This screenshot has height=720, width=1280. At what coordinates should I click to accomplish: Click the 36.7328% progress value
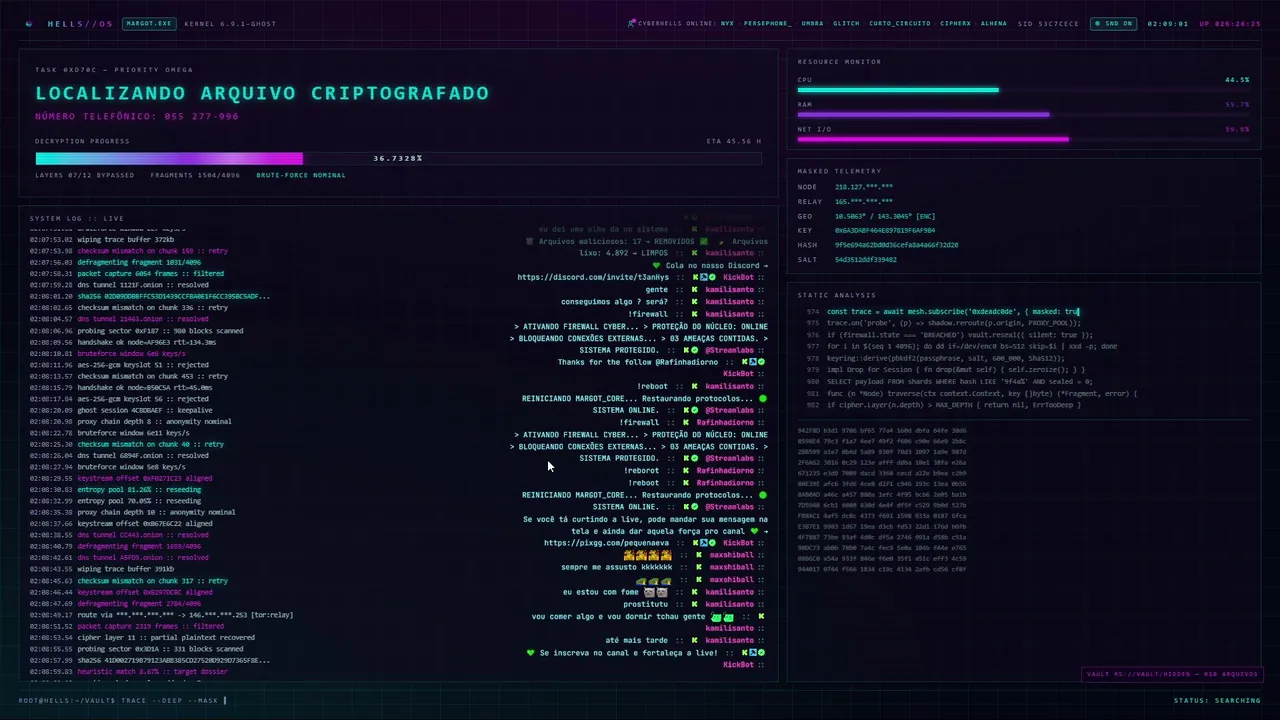[x=398, y=158]
